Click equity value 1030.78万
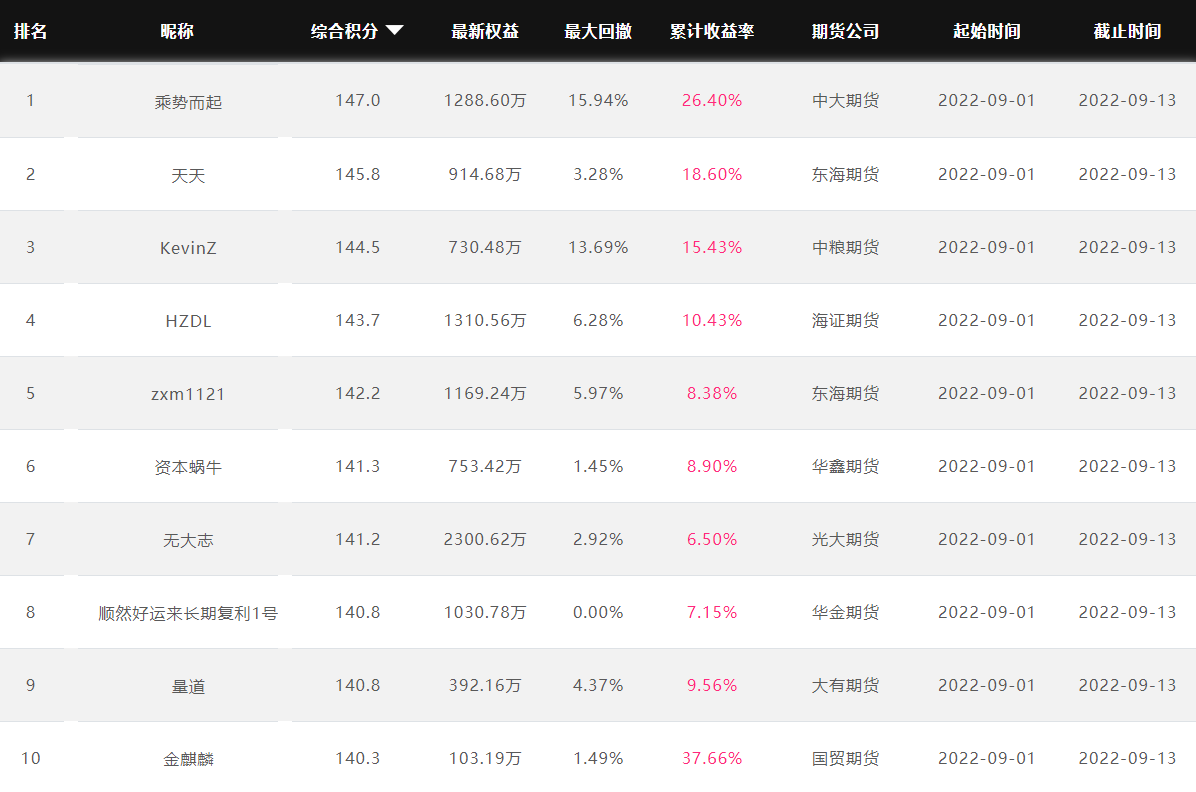Image resolution: width=1196 pixels, height=792 pixels. coord(485,613)
